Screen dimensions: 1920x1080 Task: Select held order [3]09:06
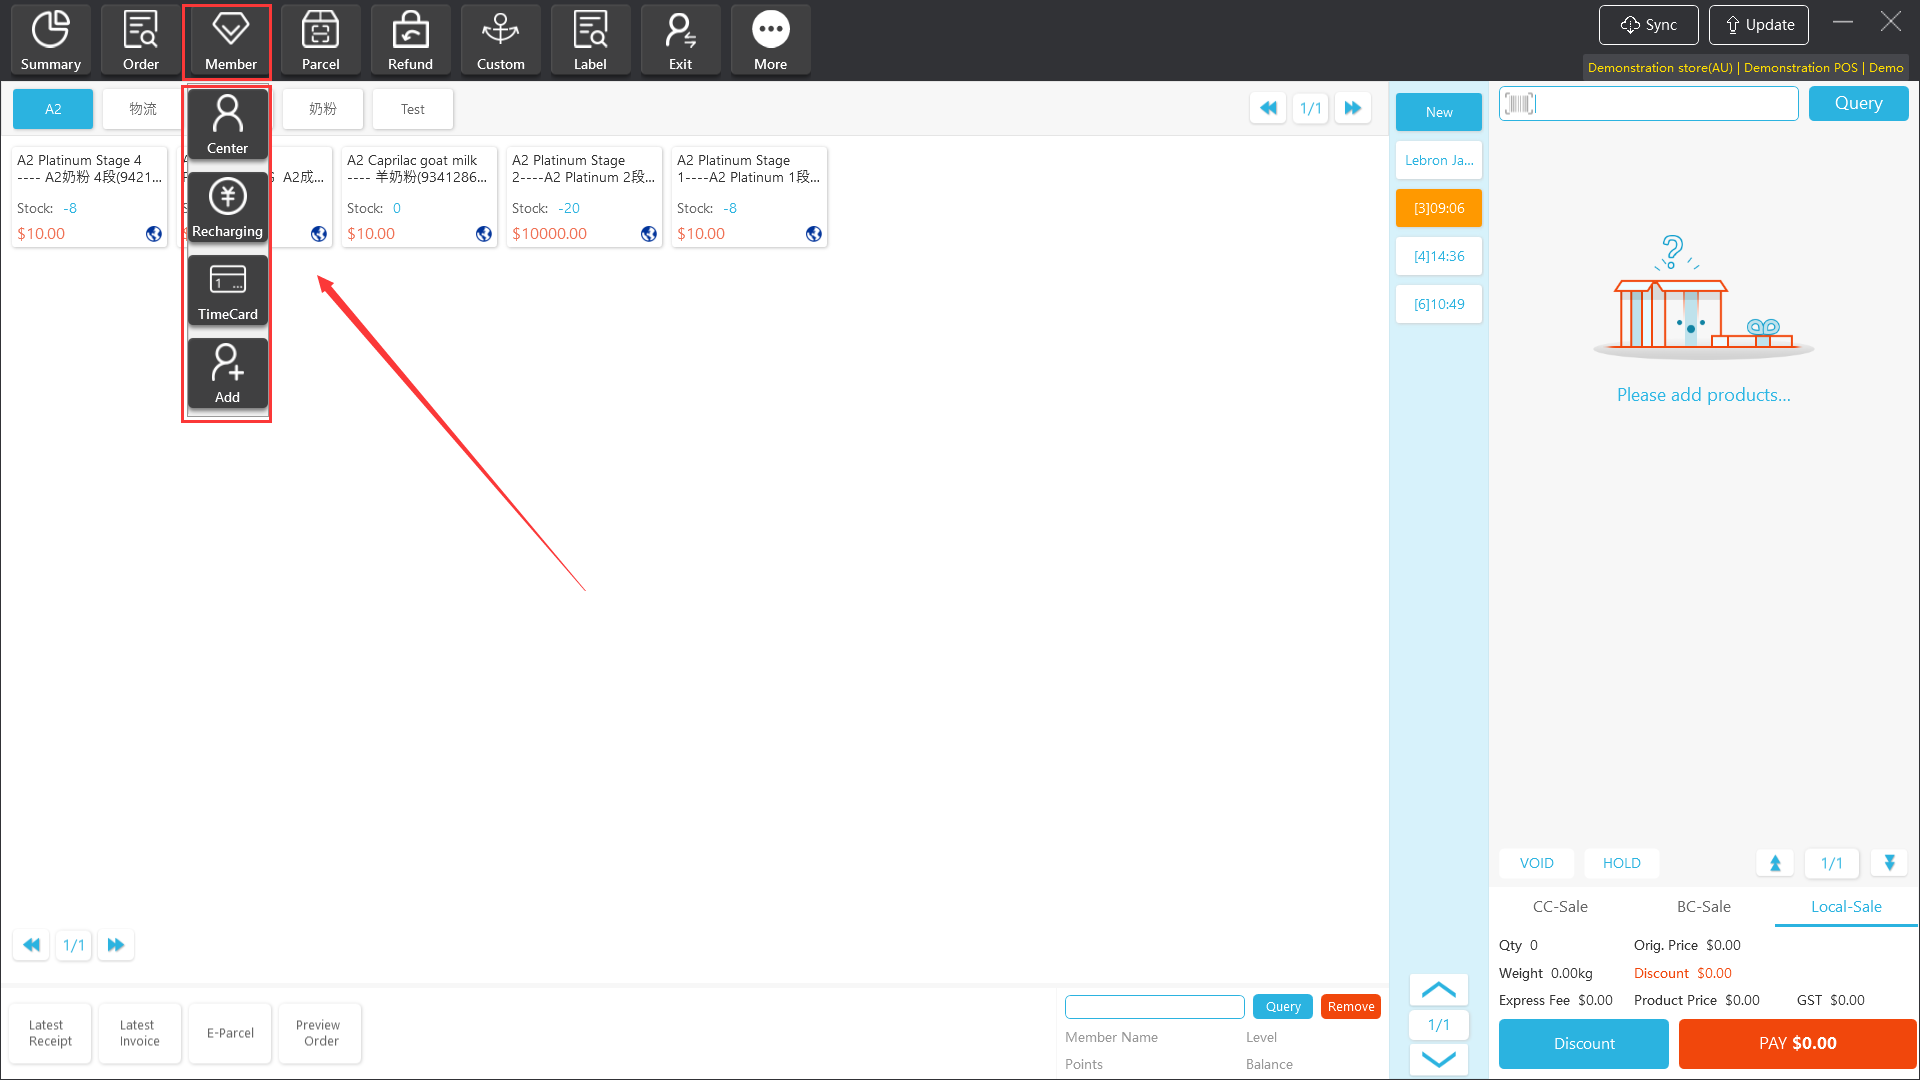[x=1438, y=208]
